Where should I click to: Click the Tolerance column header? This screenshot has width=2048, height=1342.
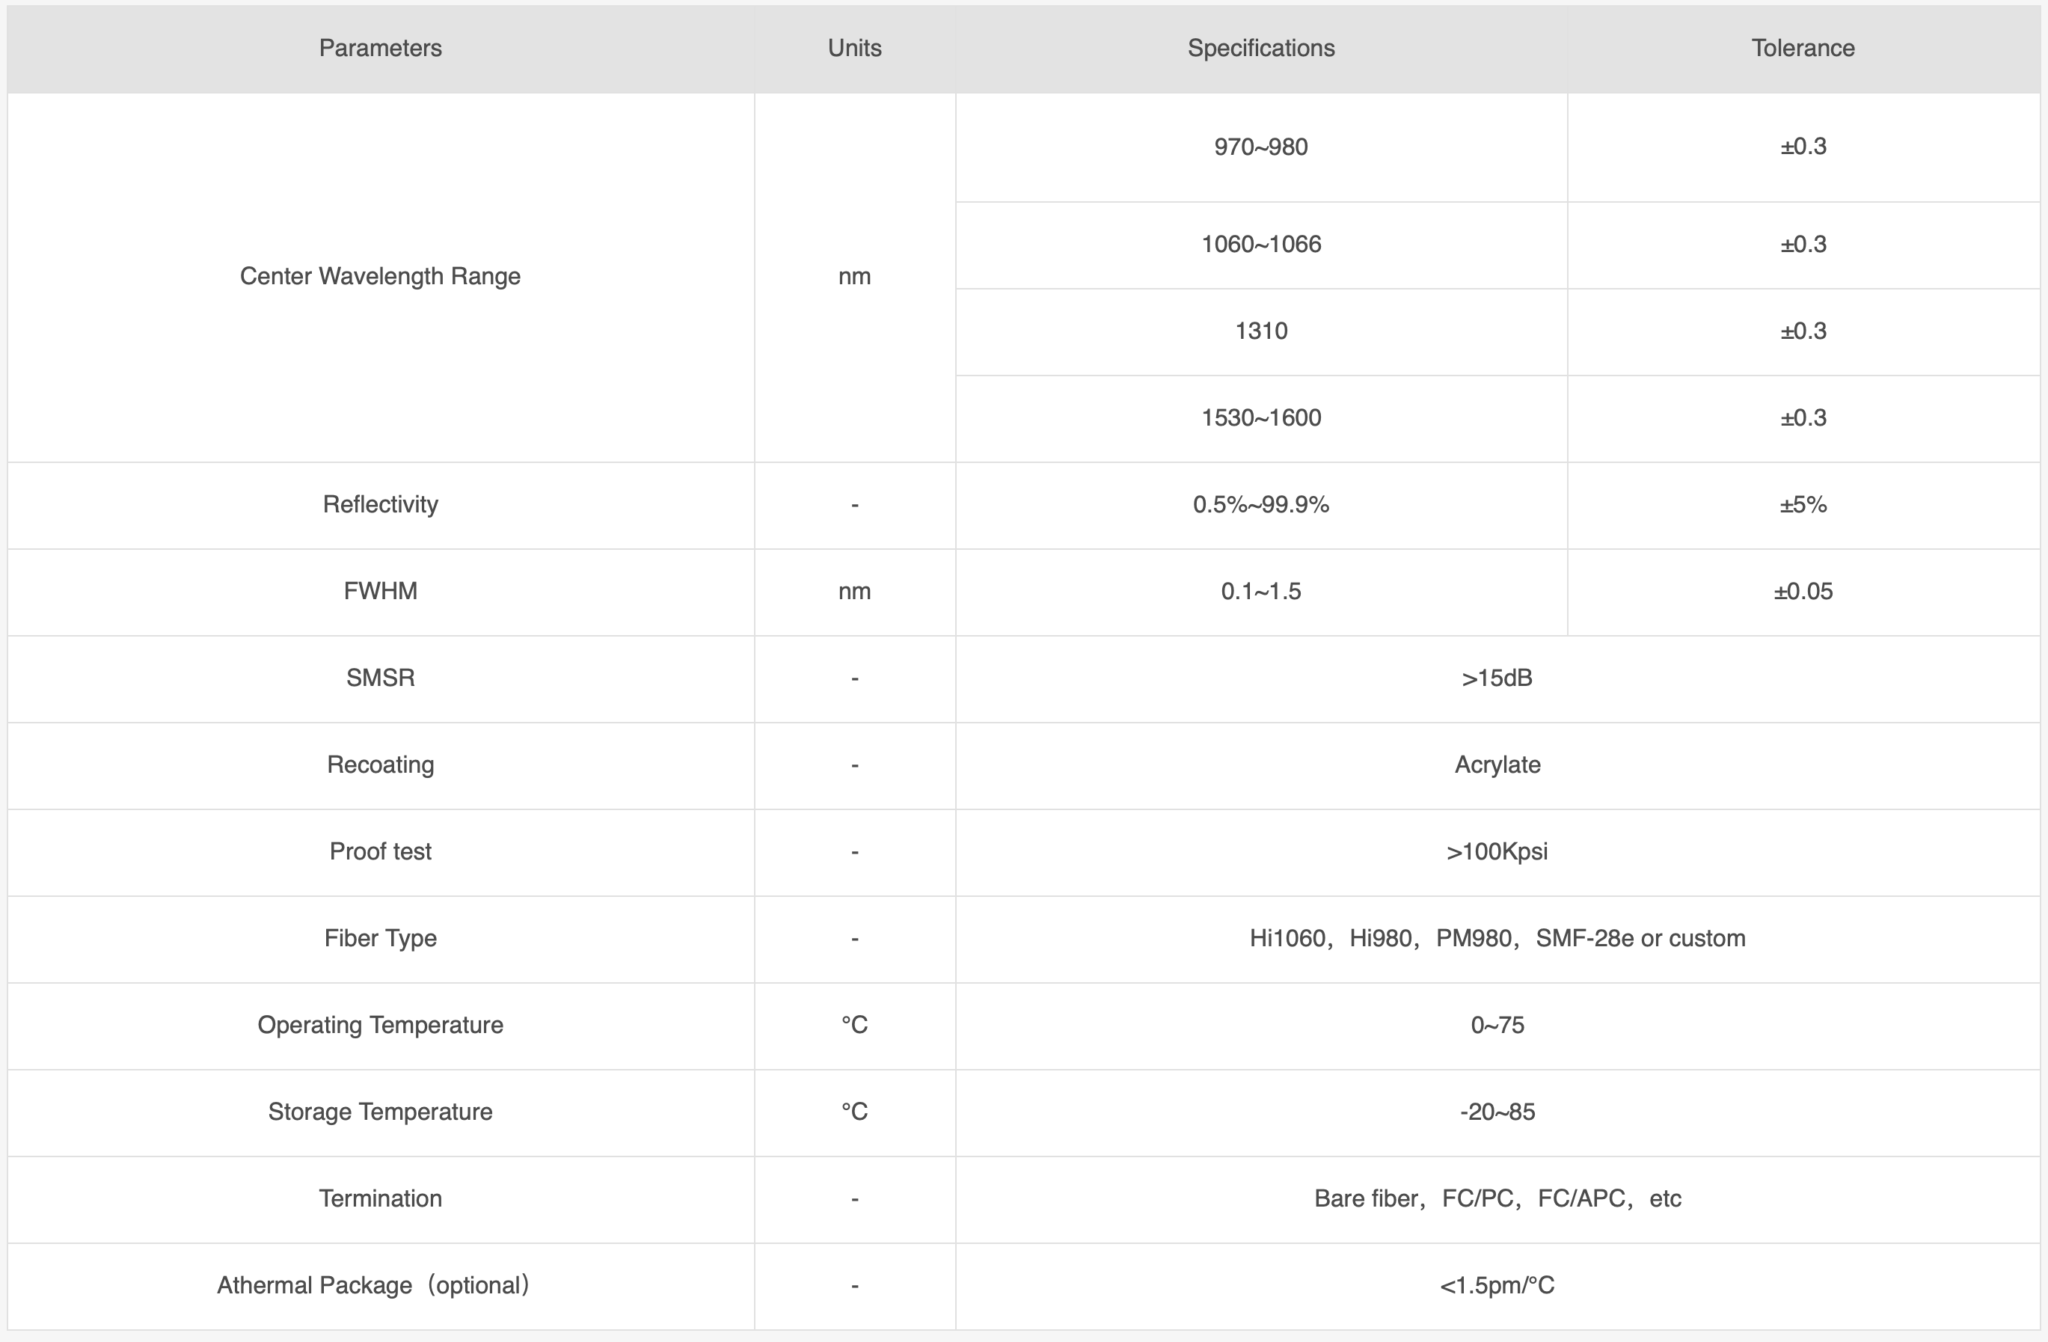pyautogui.click(x=1802, y=48)
